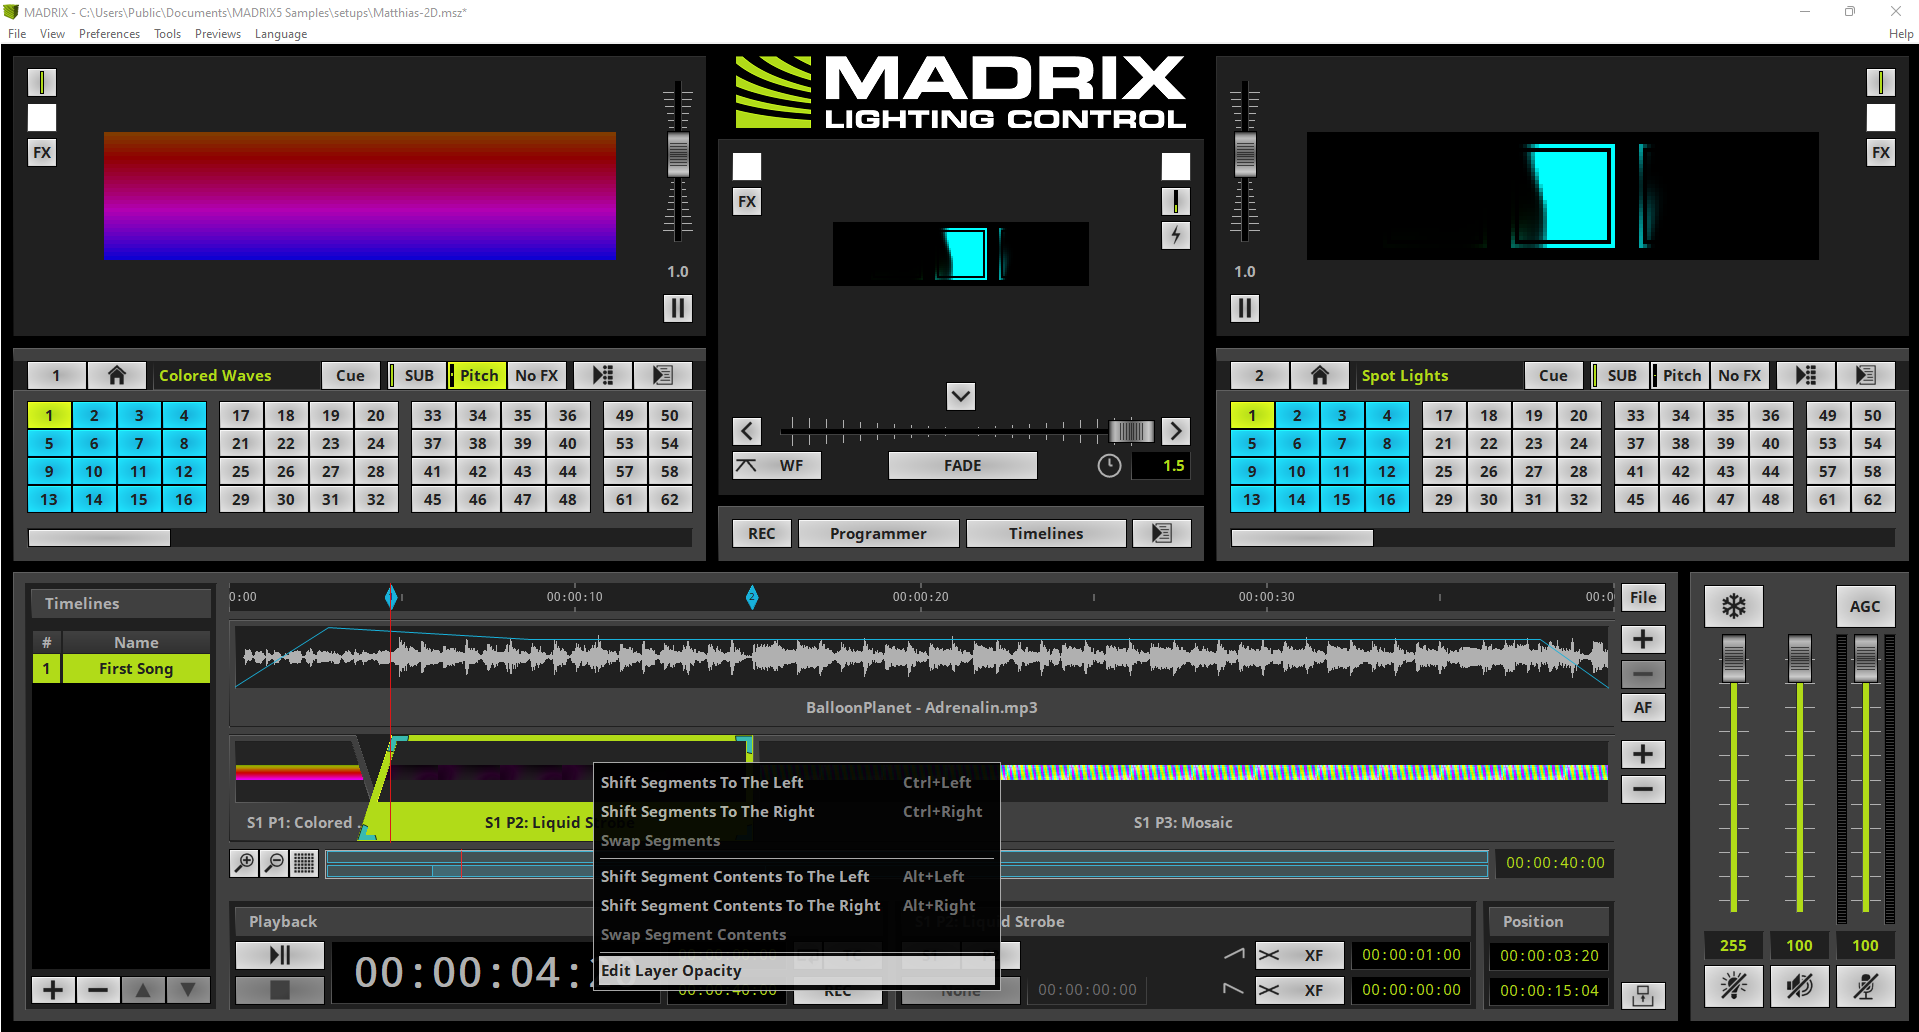Image resolution: width=1919 pixels, height=1032 pixels.
Task: Select Edit Layer Opacity
Action: pyautogui.click(x=797, y=971)
